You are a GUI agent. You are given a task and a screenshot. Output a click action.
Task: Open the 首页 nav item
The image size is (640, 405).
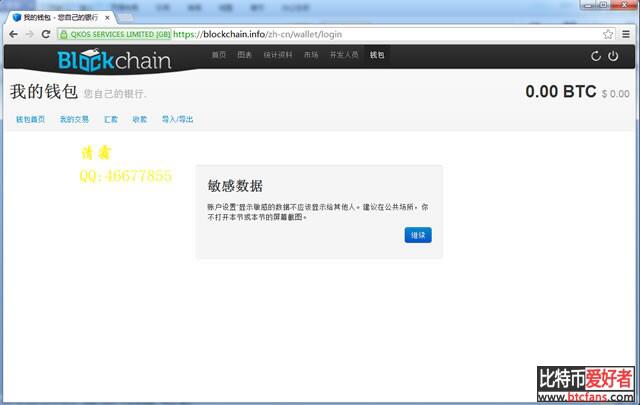coord(219,55)
